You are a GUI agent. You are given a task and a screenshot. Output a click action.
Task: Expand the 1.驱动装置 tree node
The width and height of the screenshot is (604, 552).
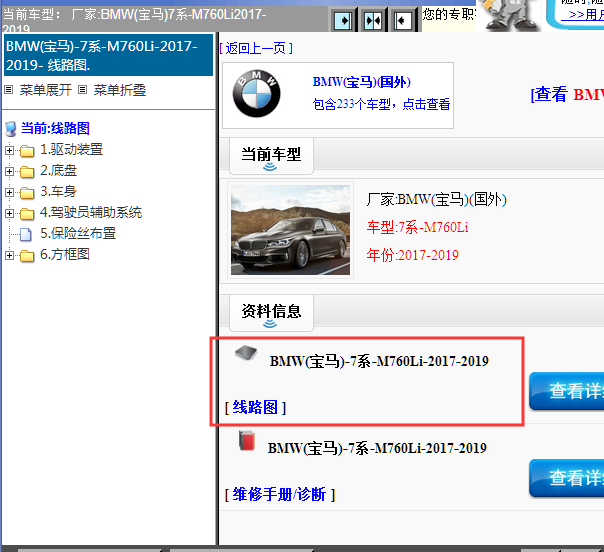10,150
